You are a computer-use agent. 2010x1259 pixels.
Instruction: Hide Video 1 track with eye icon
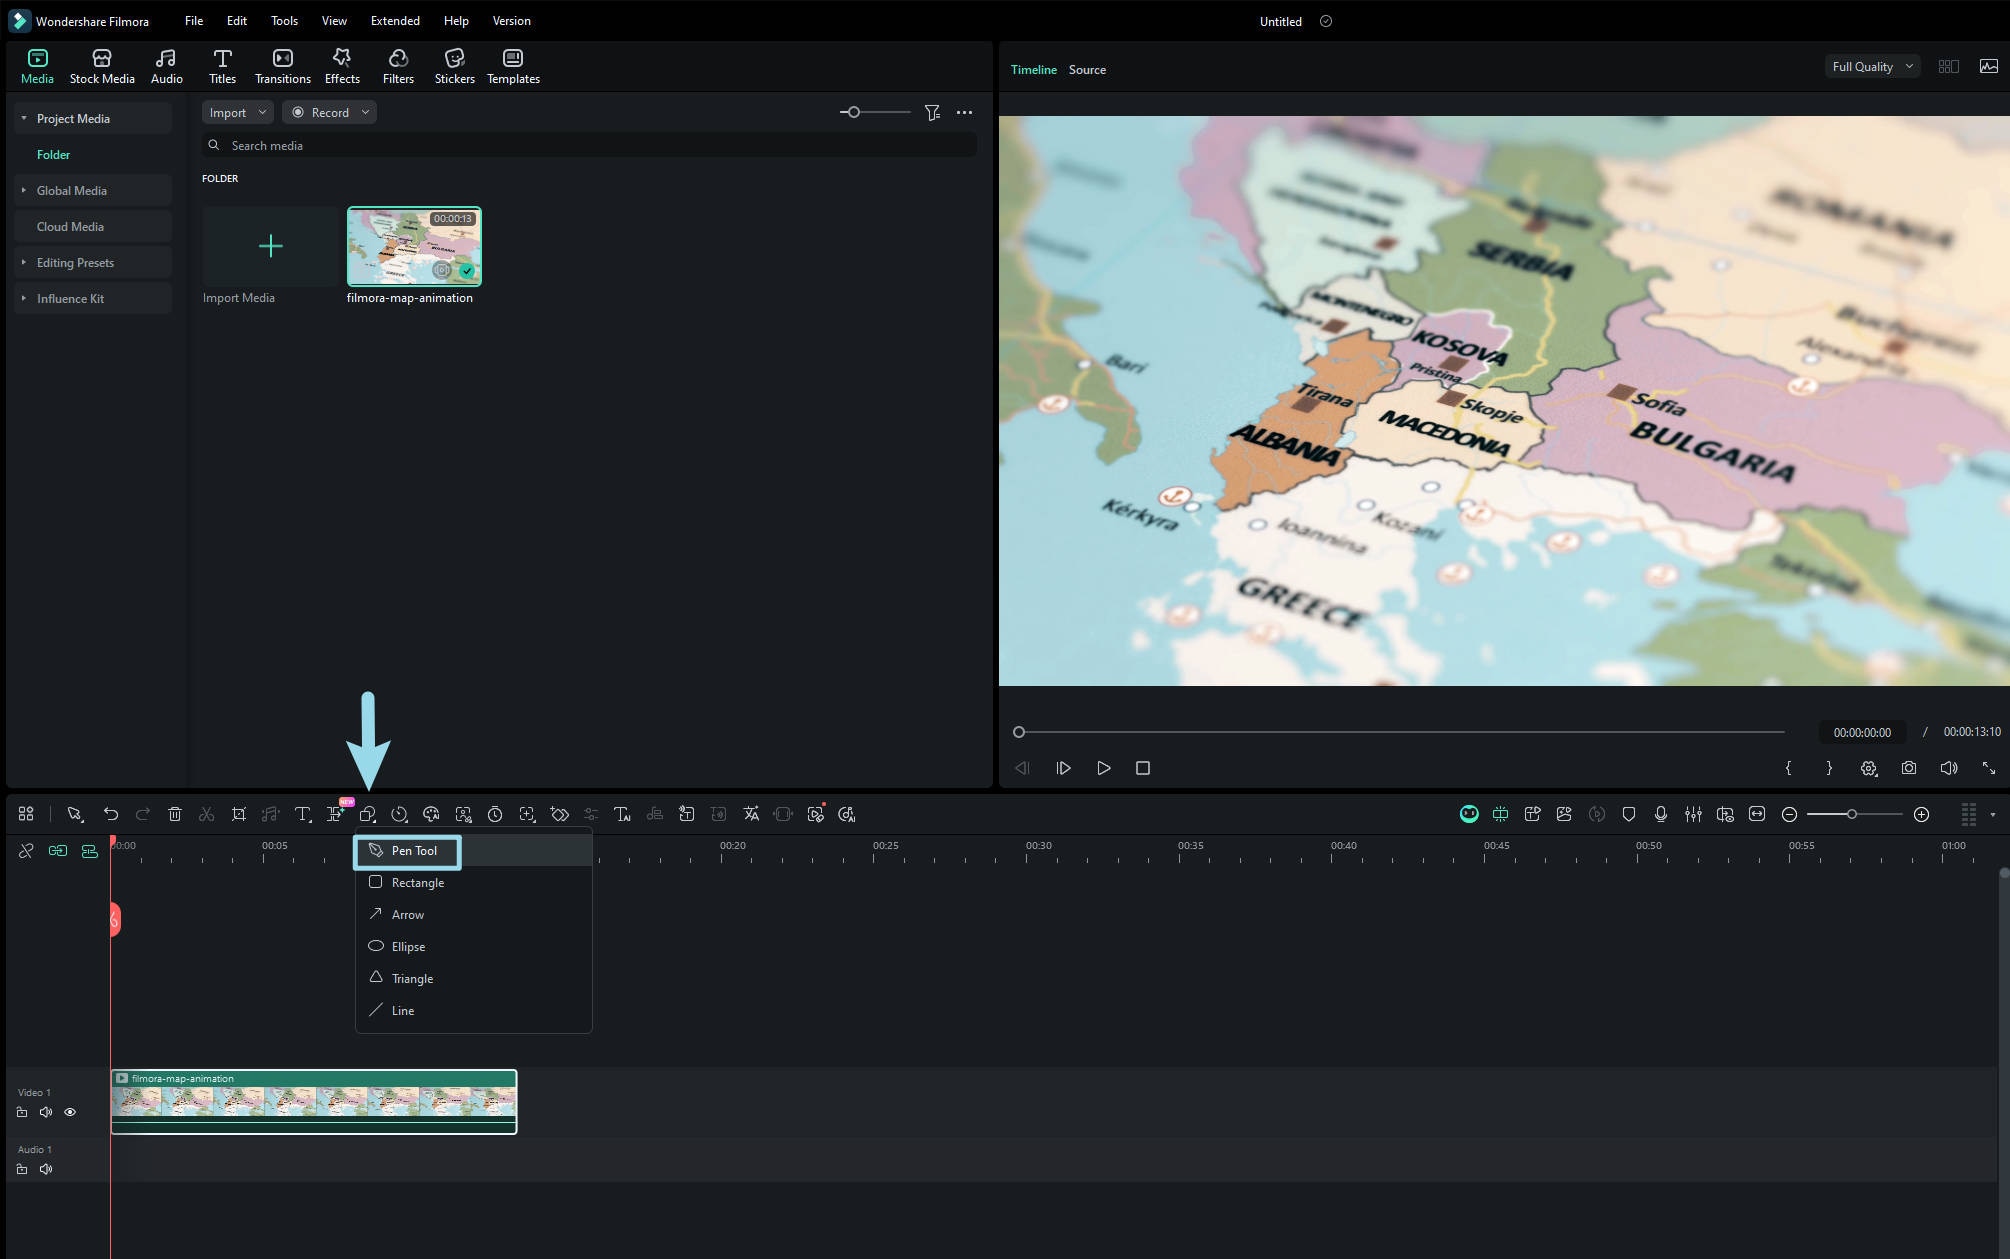70,1112
